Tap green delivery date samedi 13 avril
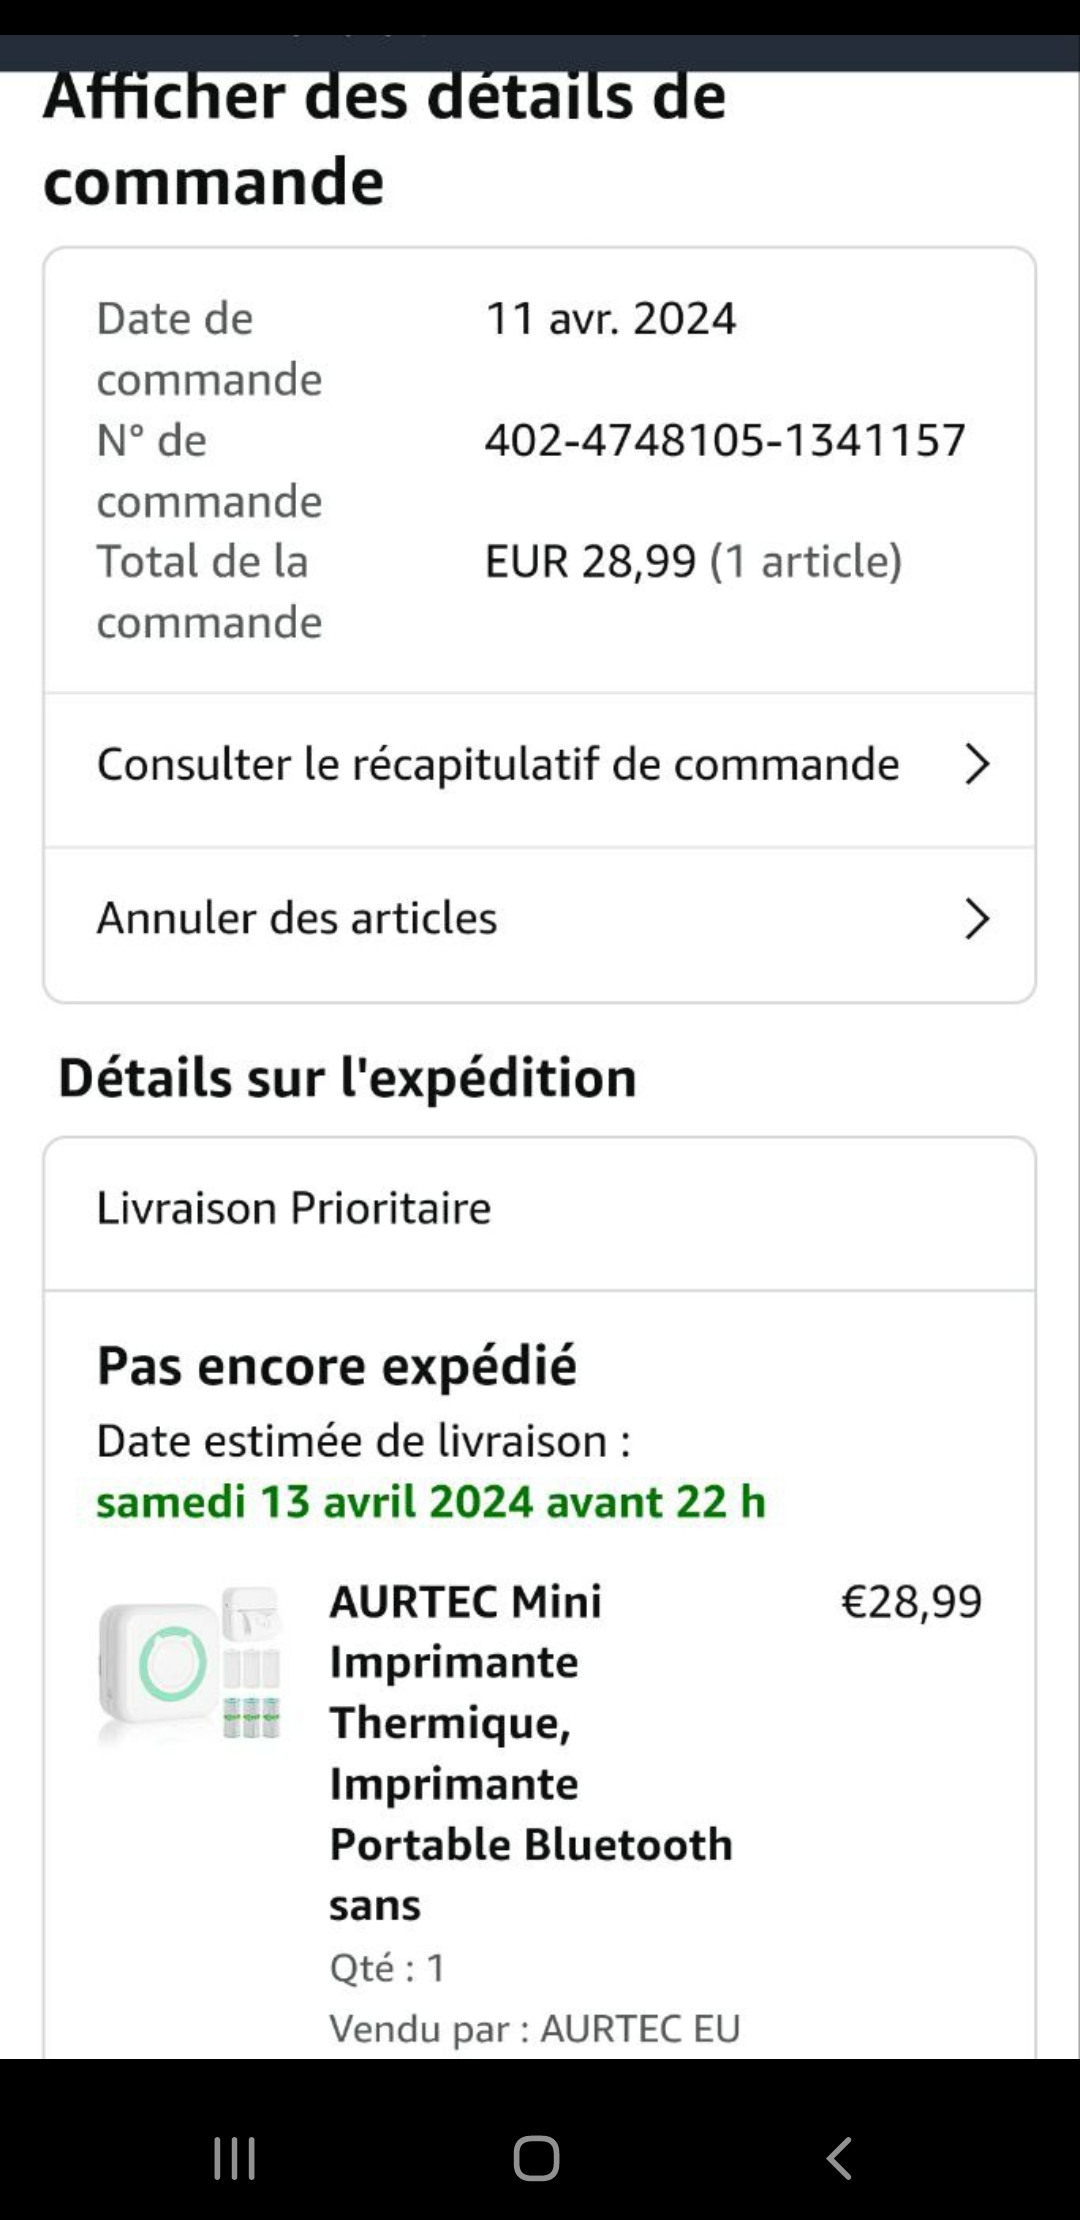1080x2220 pixels. pos(431,1501)
